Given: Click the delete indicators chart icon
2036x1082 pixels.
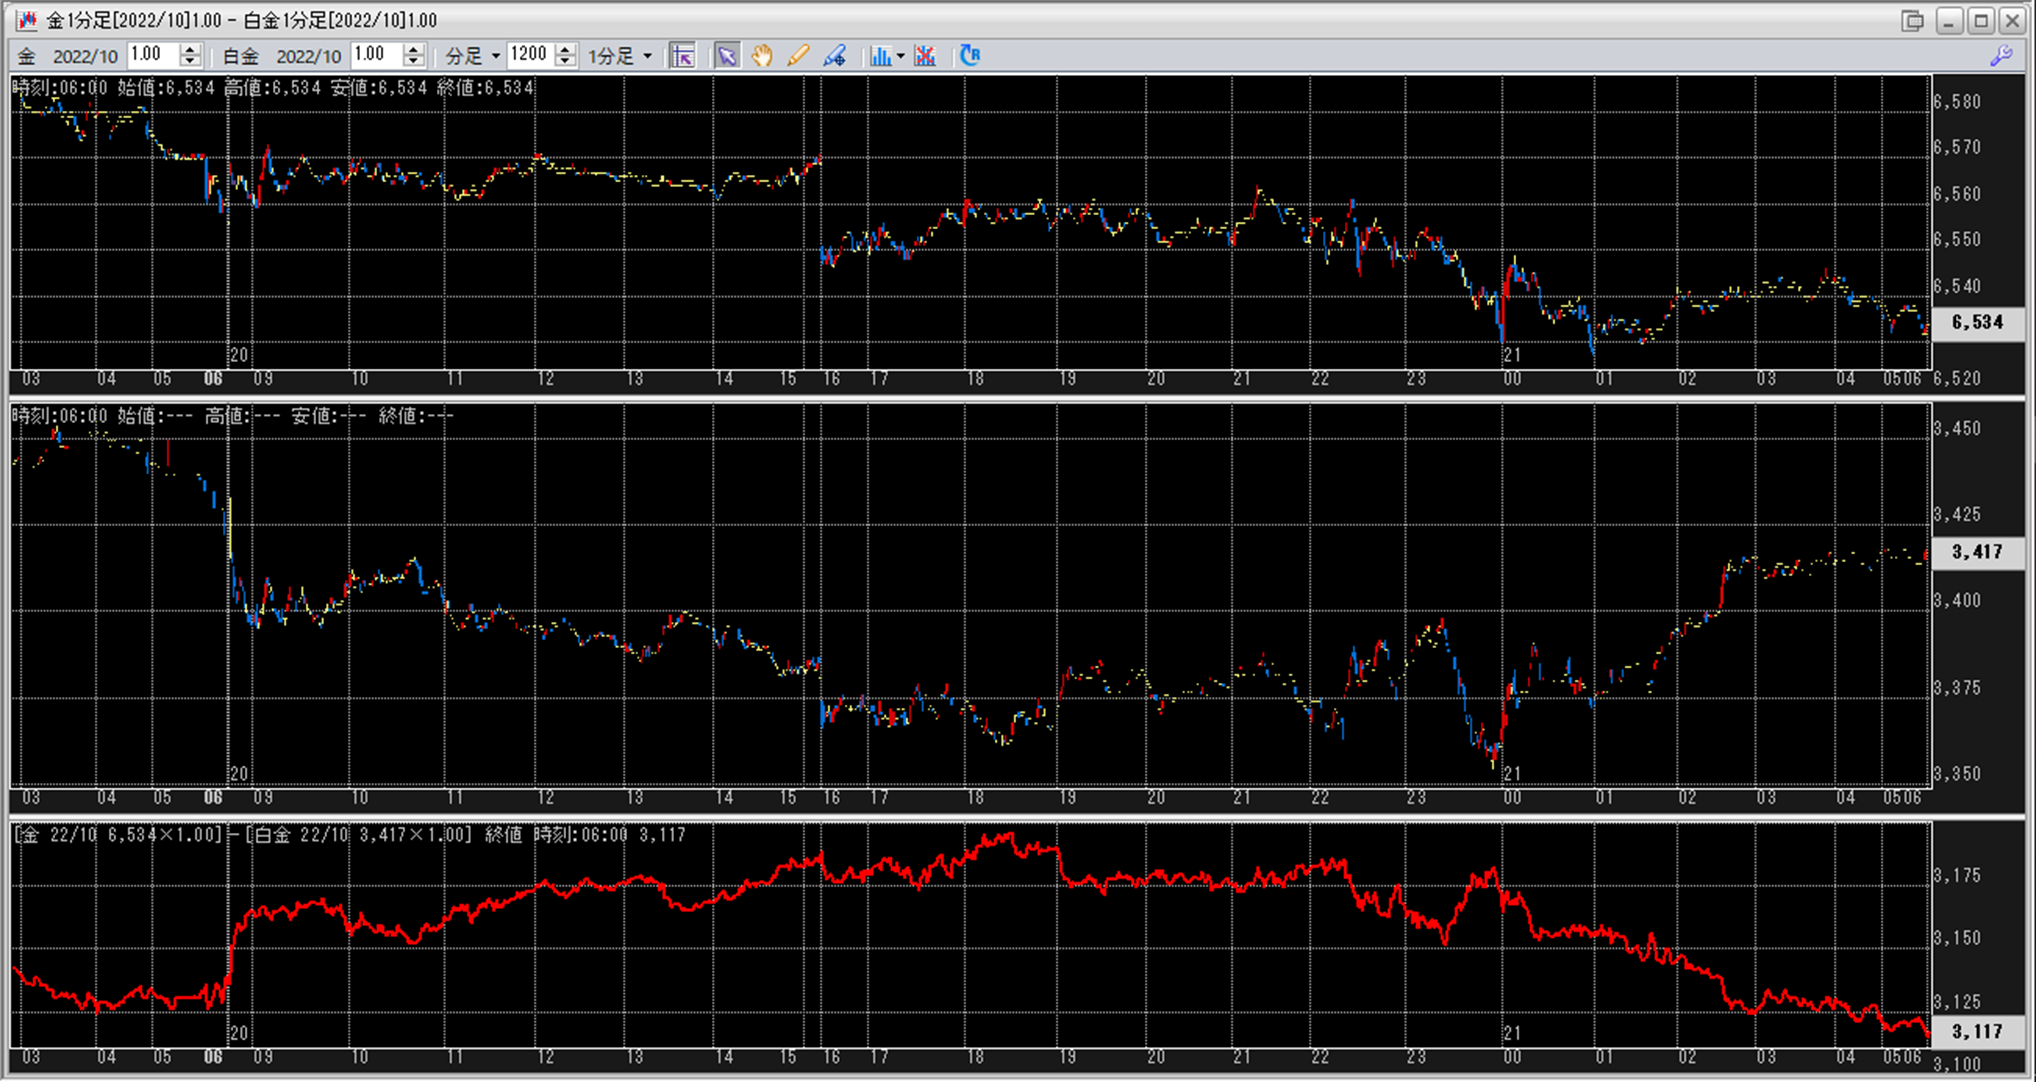Looking at the screenshot, I should pyautogui.click(x=925, y=56).
